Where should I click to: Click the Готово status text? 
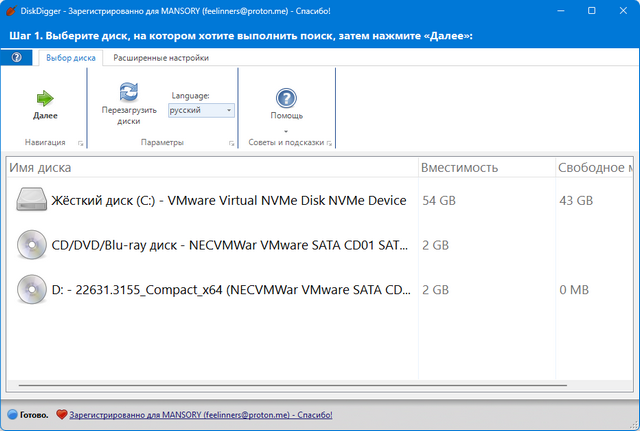(x=34, y=415)
